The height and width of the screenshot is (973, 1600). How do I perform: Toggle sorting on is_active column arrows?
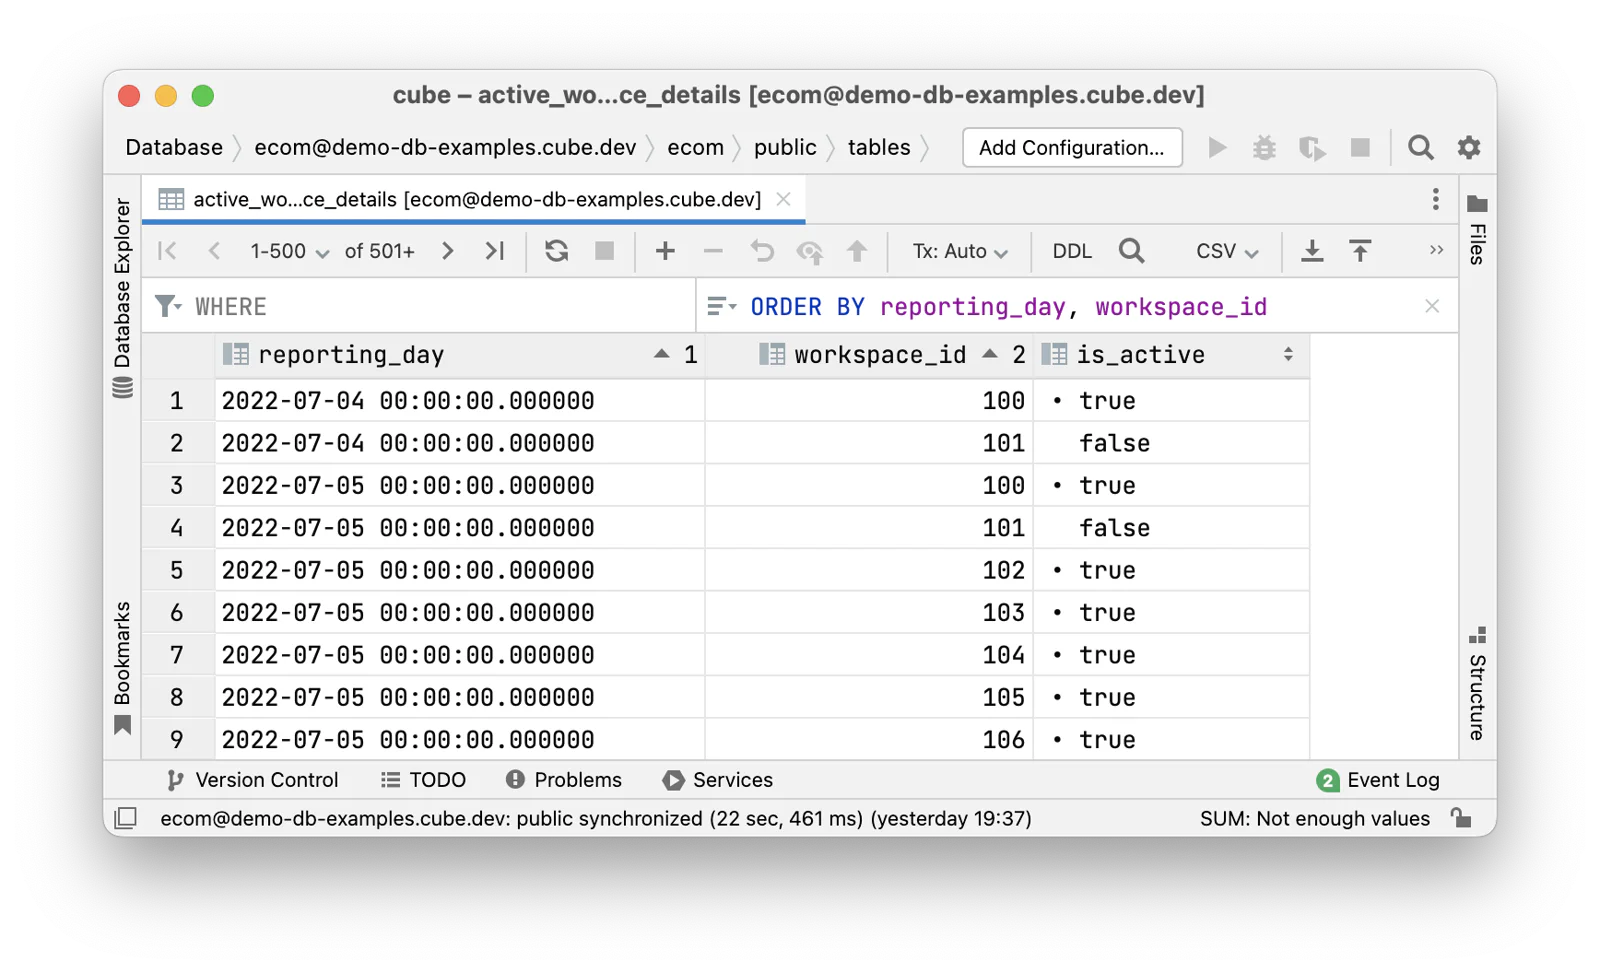(x=1288, y=354)
